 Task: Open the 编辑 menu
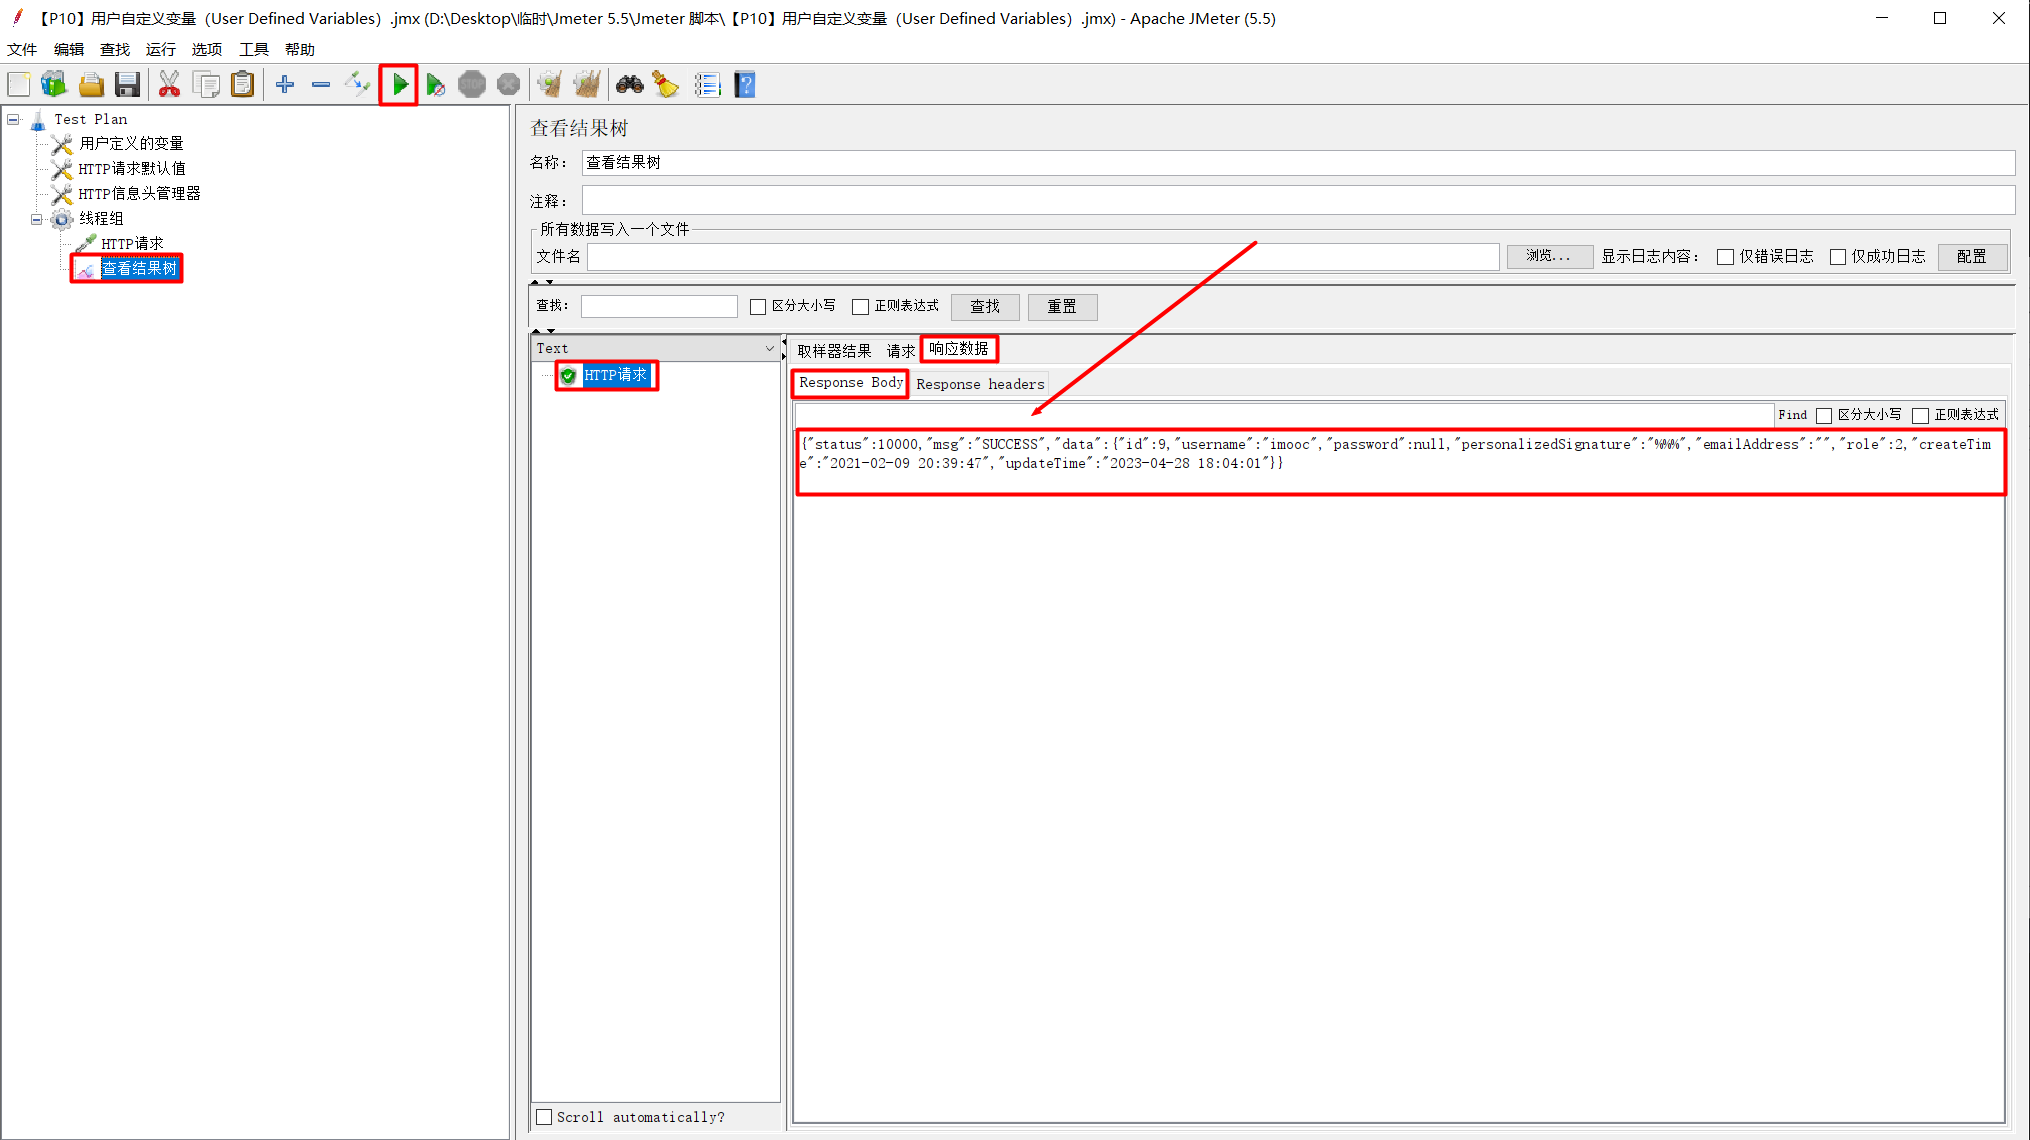point(69,49)
